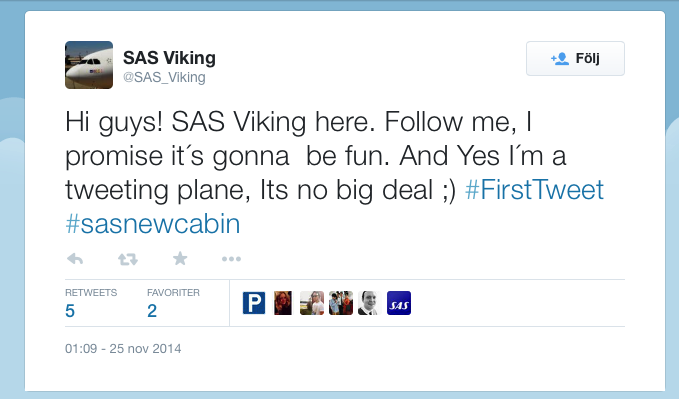The image size is (679, 399).
Task: Follow SAS Viking with Följ button
Action: click(x=575, y=58)
